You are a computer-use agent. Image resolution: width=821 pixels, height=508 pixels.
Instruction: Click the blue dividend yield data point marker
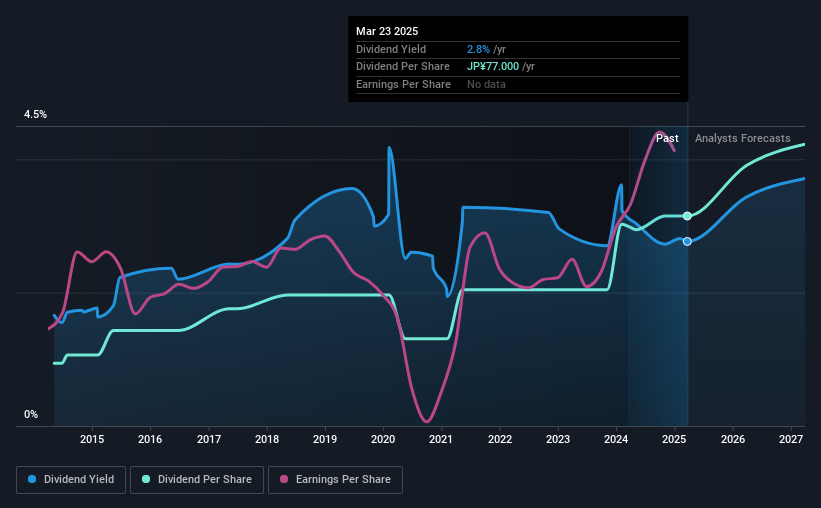(x=687, y=241)
